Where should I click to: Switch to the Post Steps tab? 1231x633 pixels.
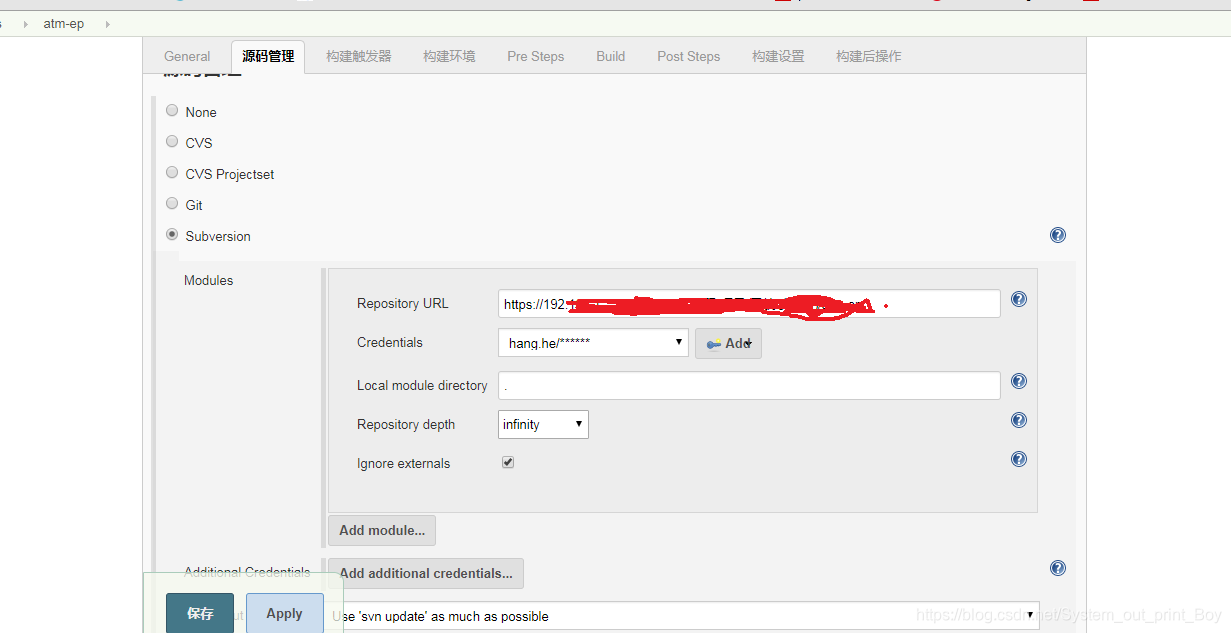[689, 57]
